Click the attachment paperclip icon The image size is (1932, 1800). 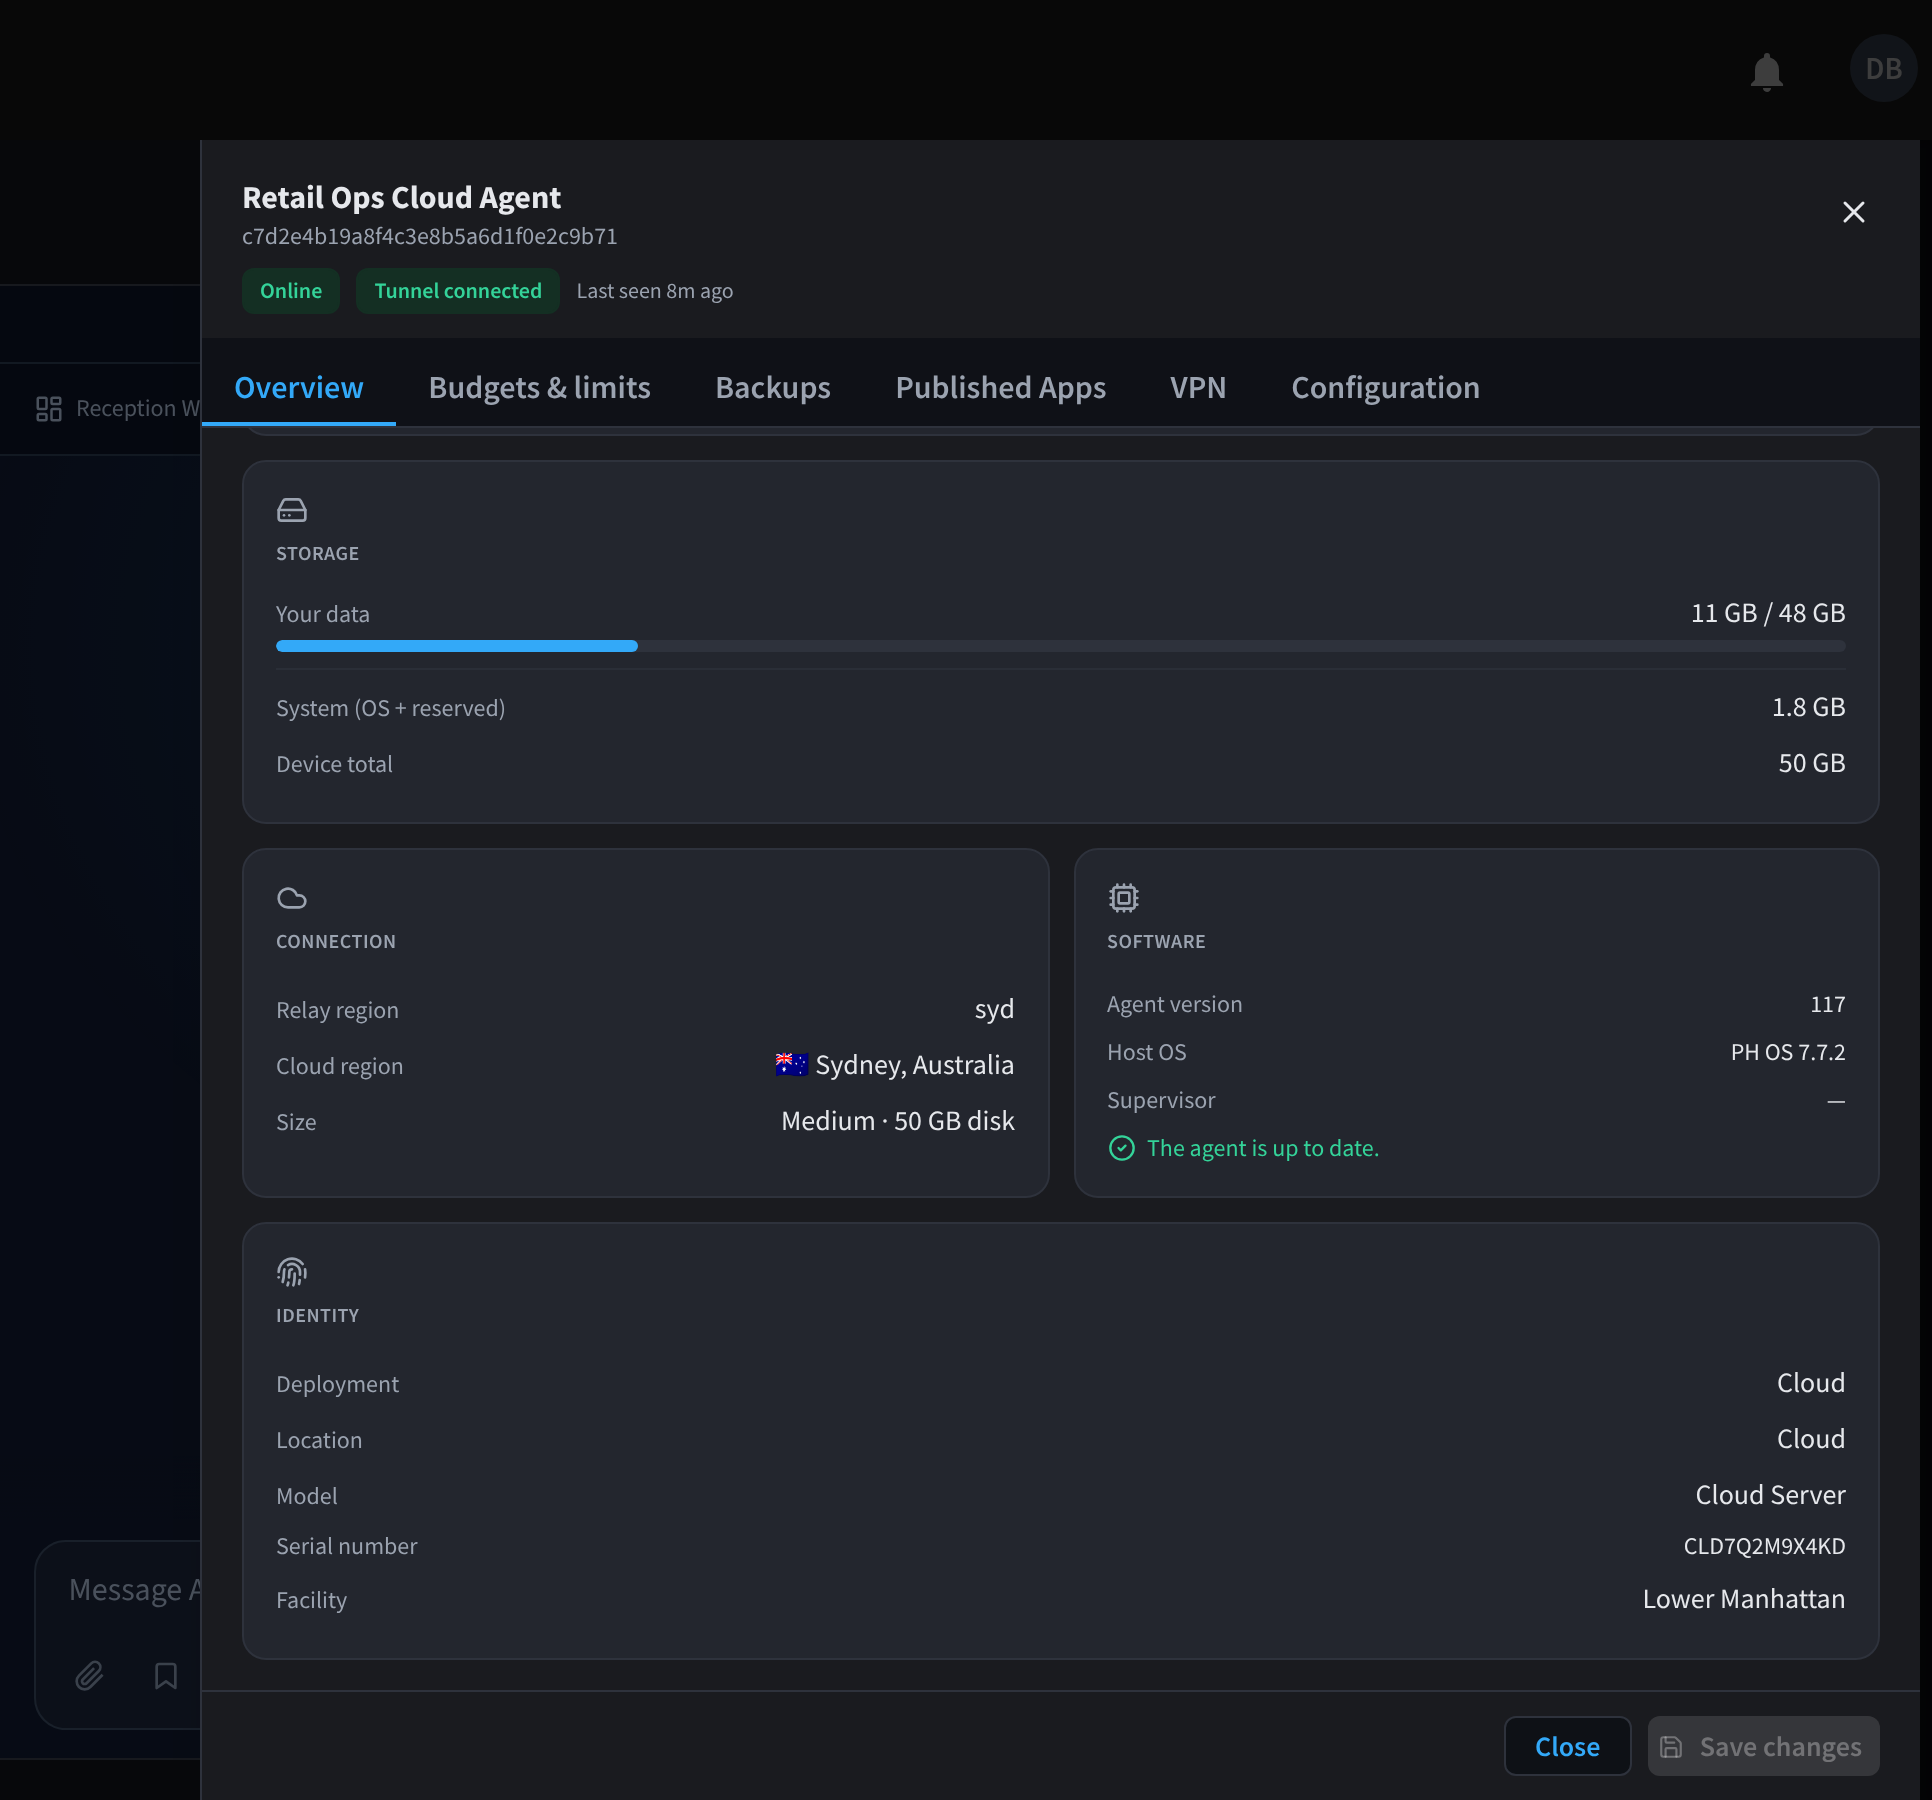(89, 1675)
